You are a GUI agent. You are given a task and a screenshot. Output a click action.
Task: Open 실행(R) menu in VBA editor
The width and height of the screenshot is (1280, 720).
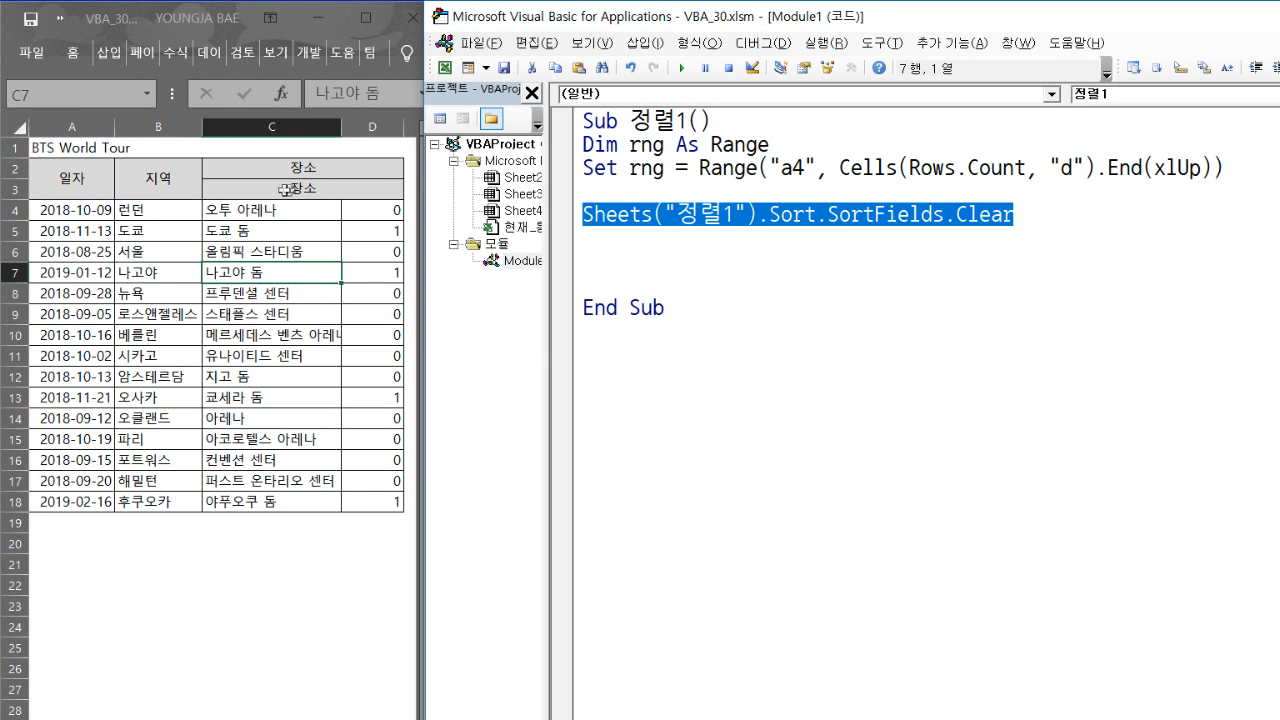pos(826,43)
